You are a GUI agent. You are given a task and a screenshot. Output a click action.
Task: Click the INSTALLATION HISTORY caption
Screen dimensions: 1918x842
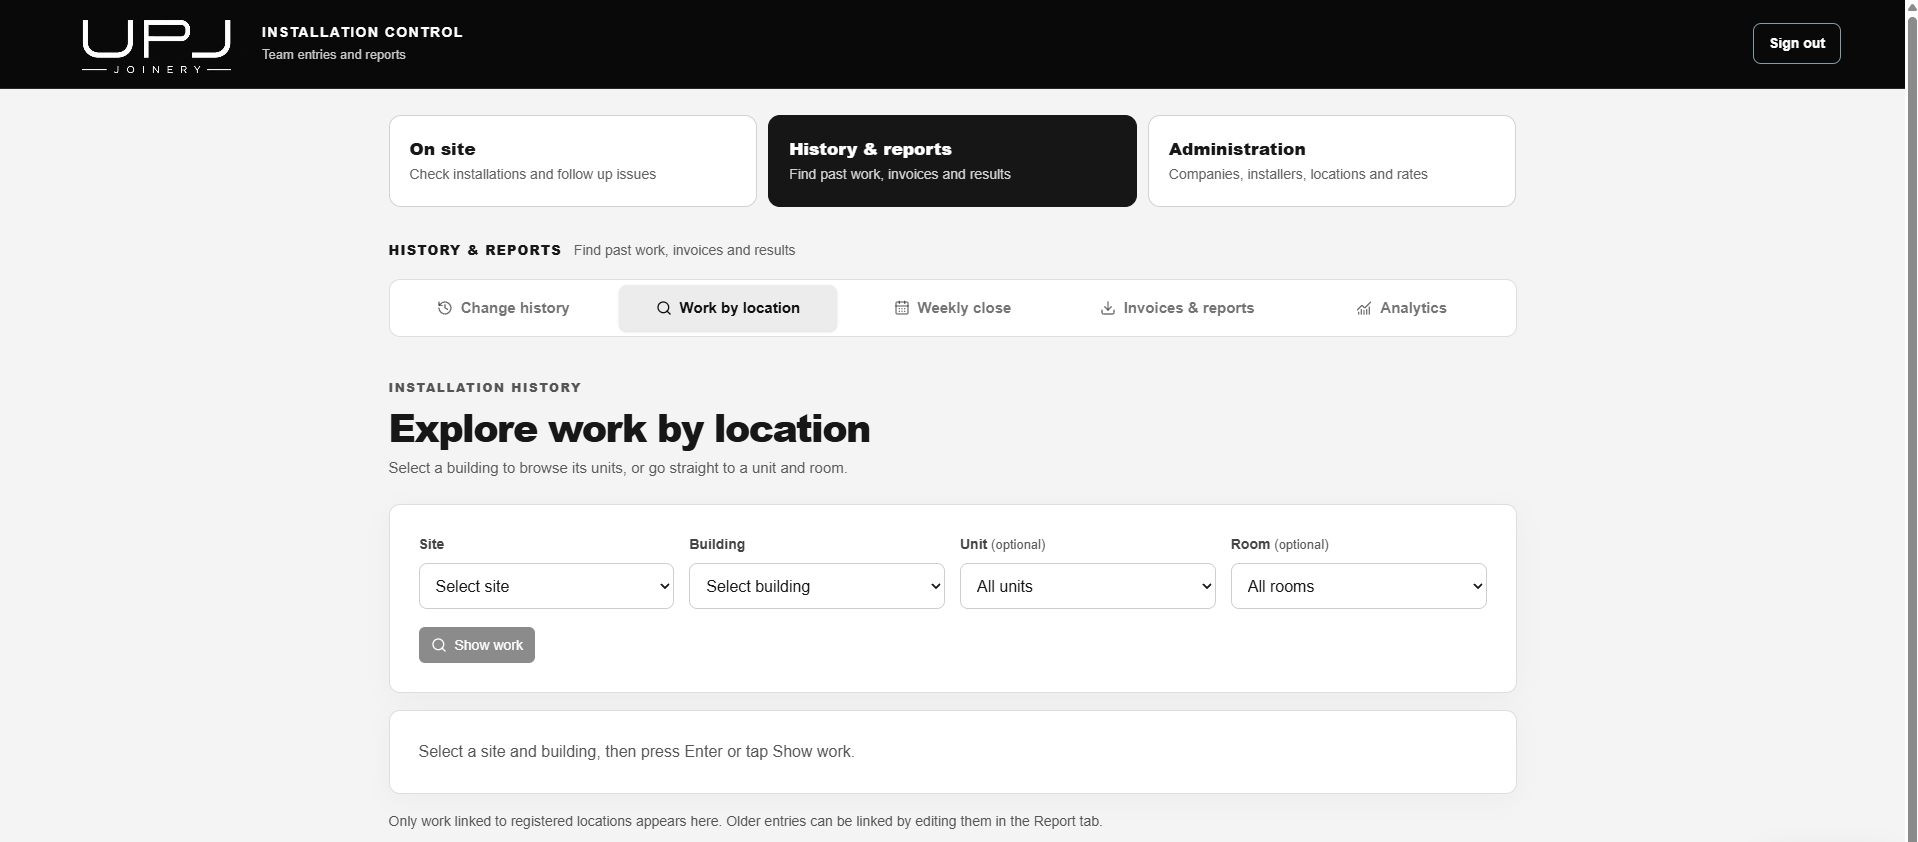485,387
